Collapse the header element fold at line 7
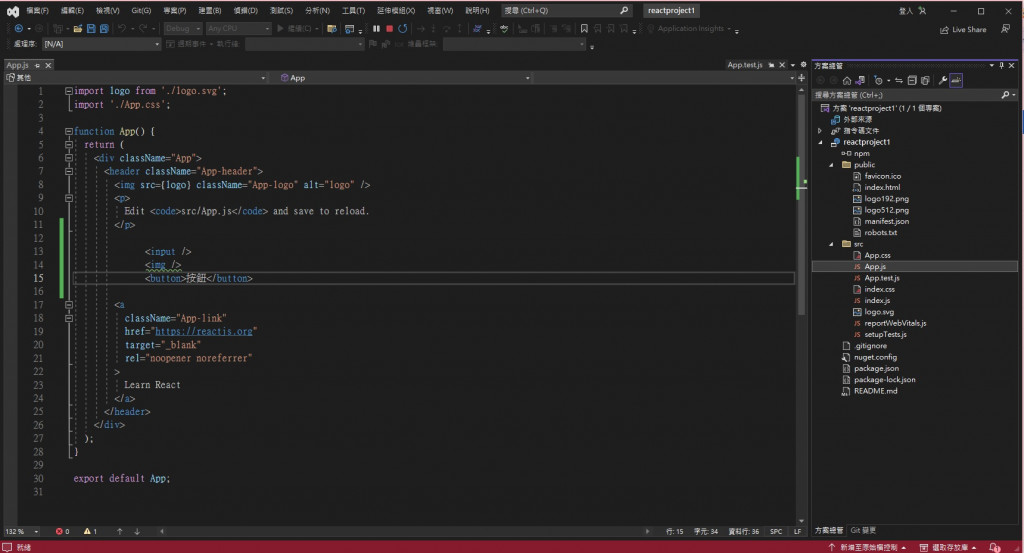 pos(69,171)
